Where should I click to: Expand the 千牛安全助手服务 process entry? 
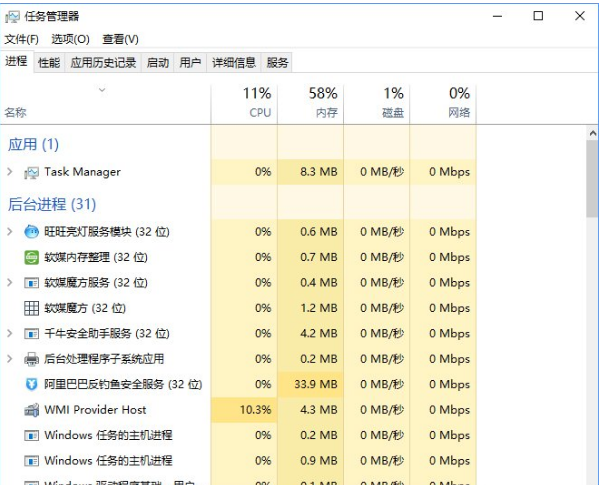10,333
